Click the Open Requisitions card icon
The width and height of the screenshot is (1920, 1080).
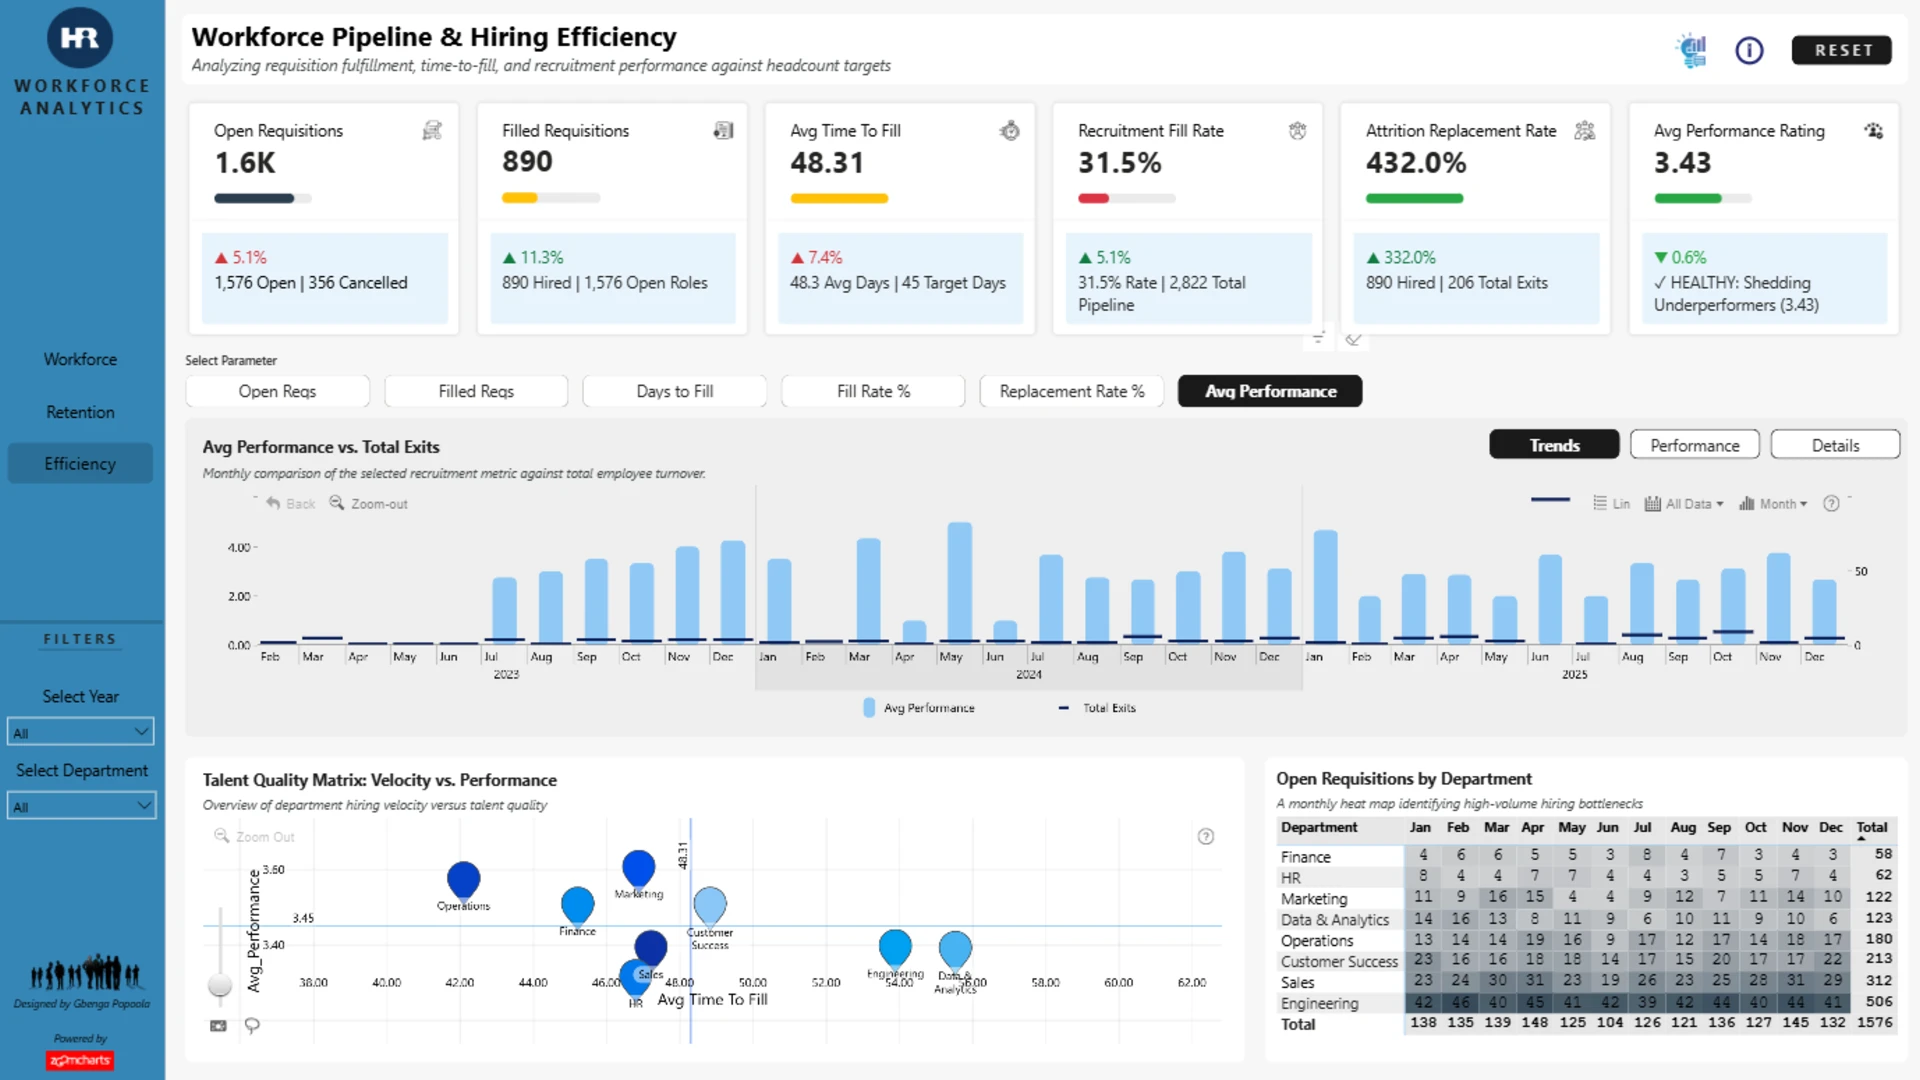pos(432,130)
